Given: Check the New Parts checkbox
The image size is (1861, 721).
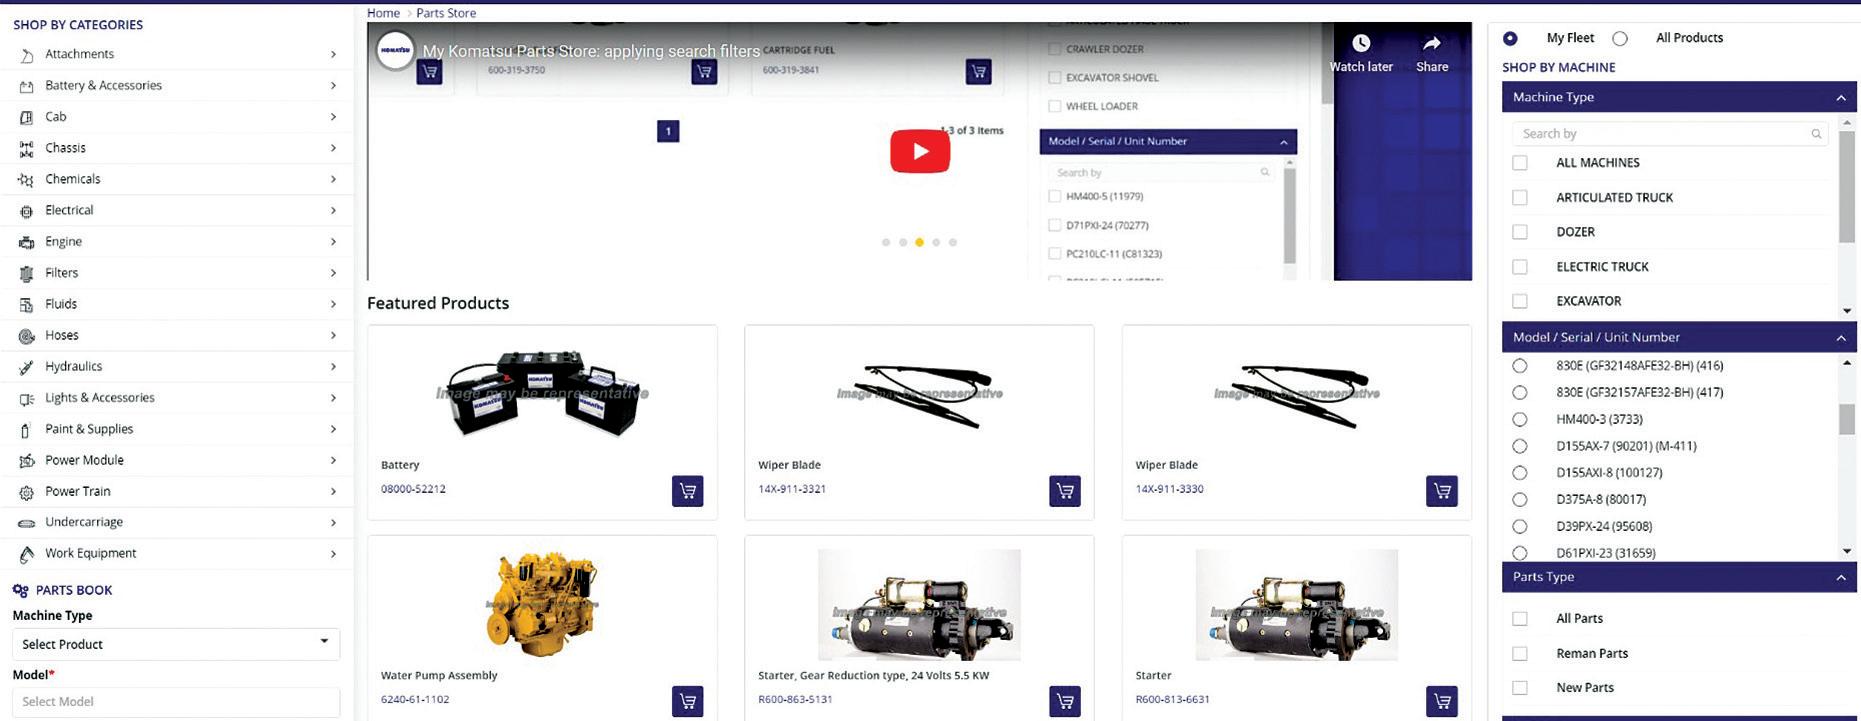Looking at the screenshot, I should (x=1520, y=688).
